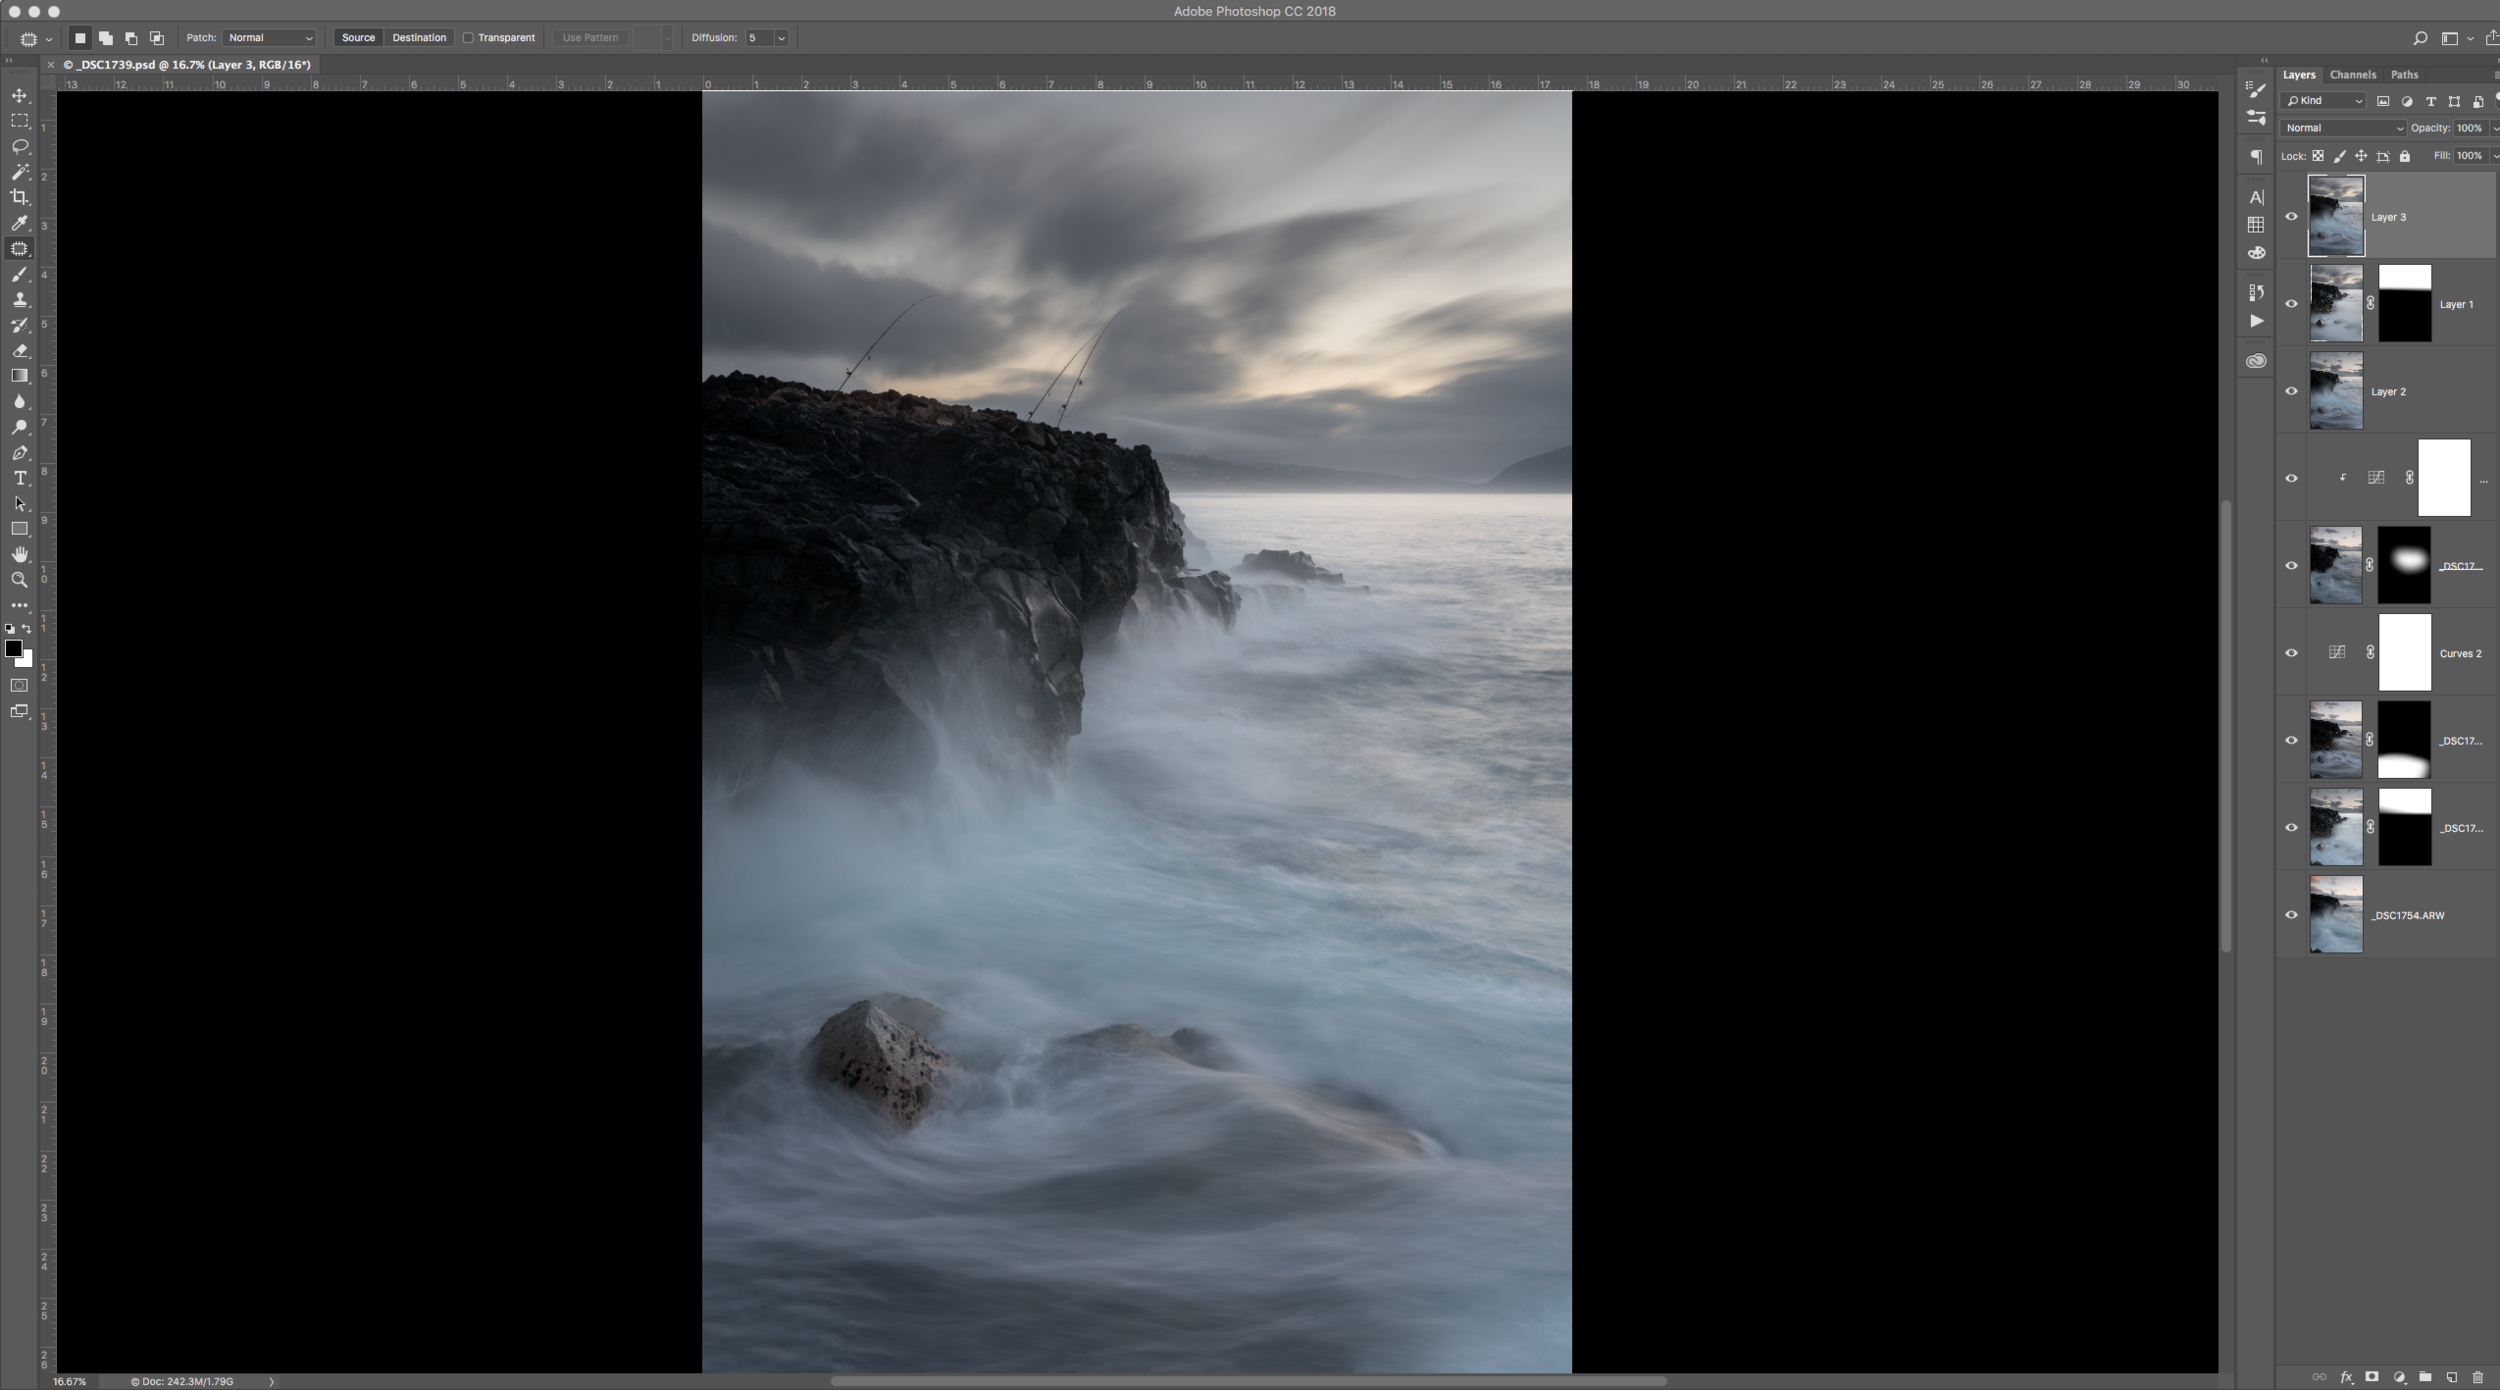Viewport: 2500px width, 1390px height.
Task: Select the Brush tool
Action: point(19,274)
